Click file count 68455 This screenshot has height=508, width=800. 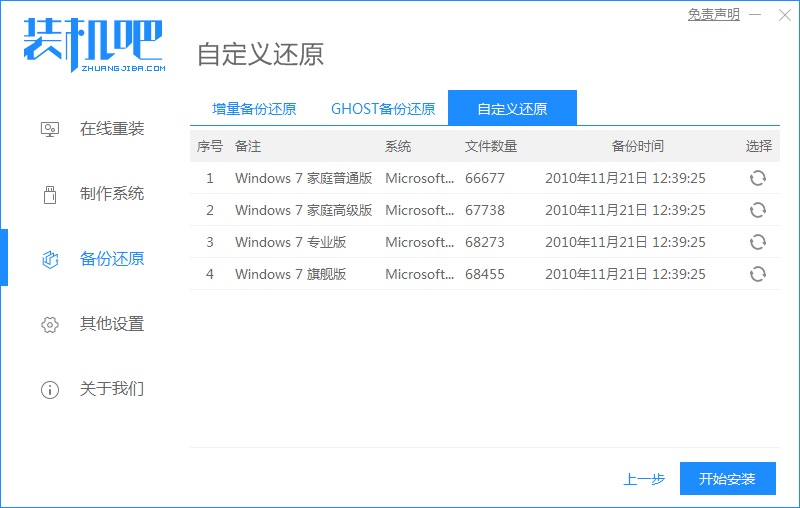pos(485,274)
